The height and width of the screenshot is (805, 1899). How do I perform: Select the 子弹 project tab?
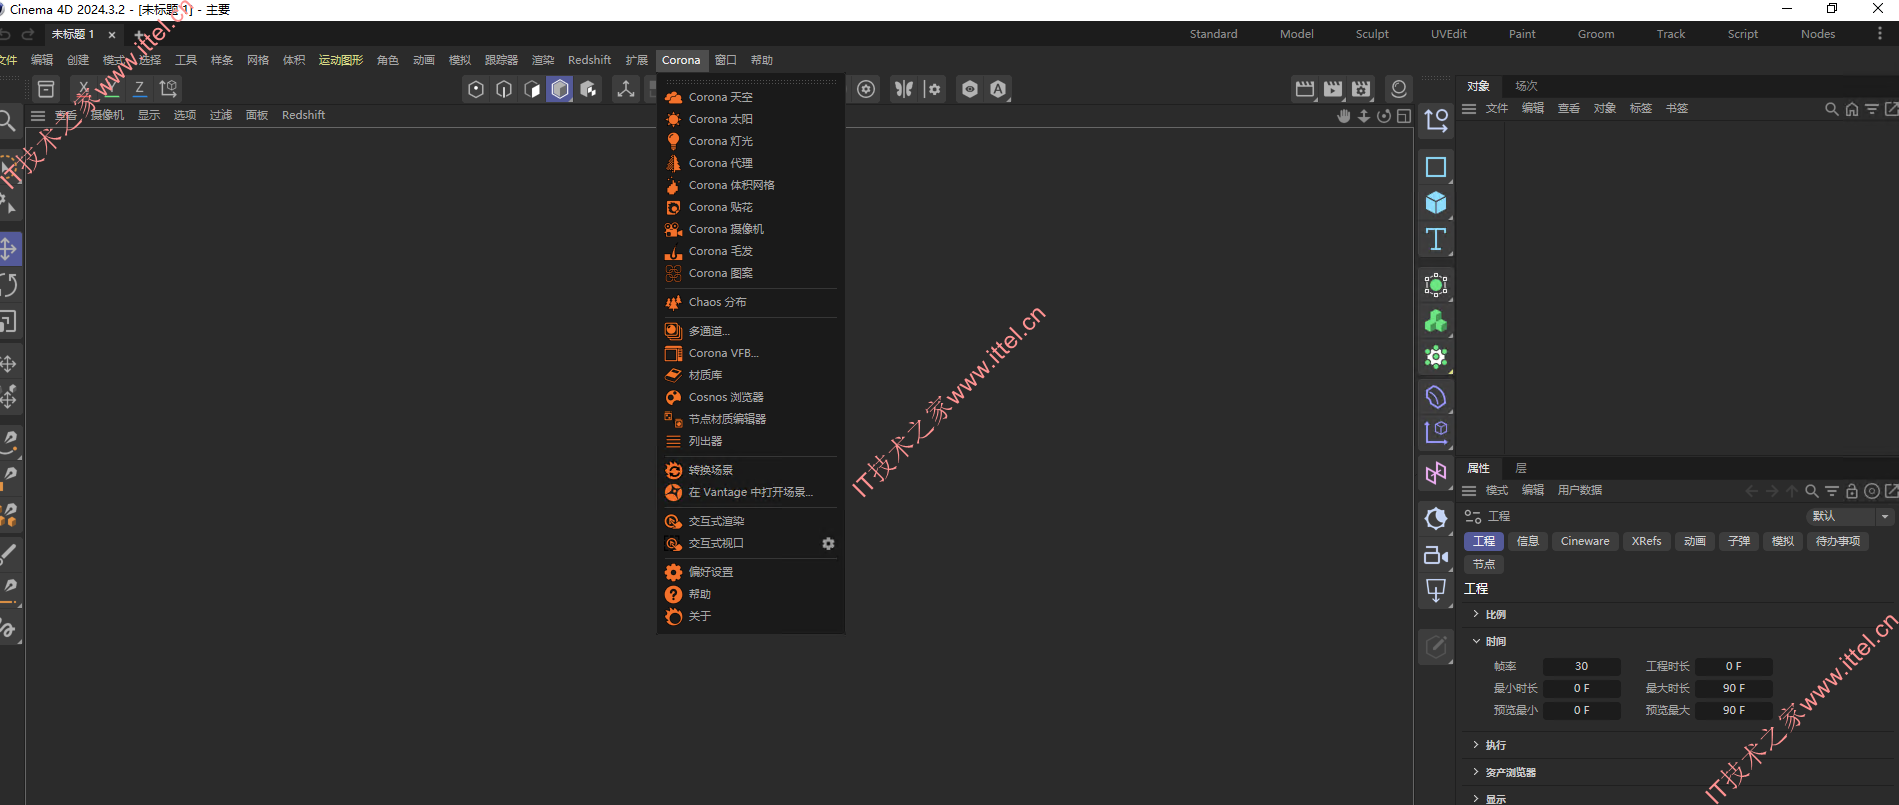tap(1739, 541)
